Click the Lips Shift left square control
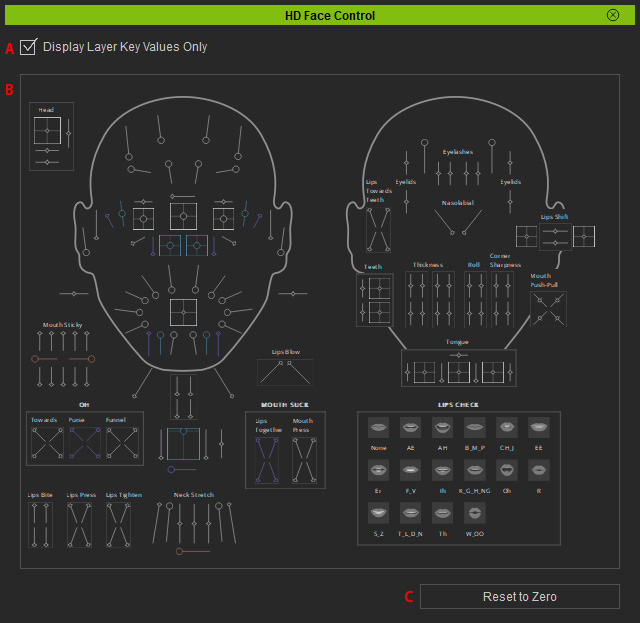Image resolution: width=640 pixels, height=623 pixels. tap(527, 237)
